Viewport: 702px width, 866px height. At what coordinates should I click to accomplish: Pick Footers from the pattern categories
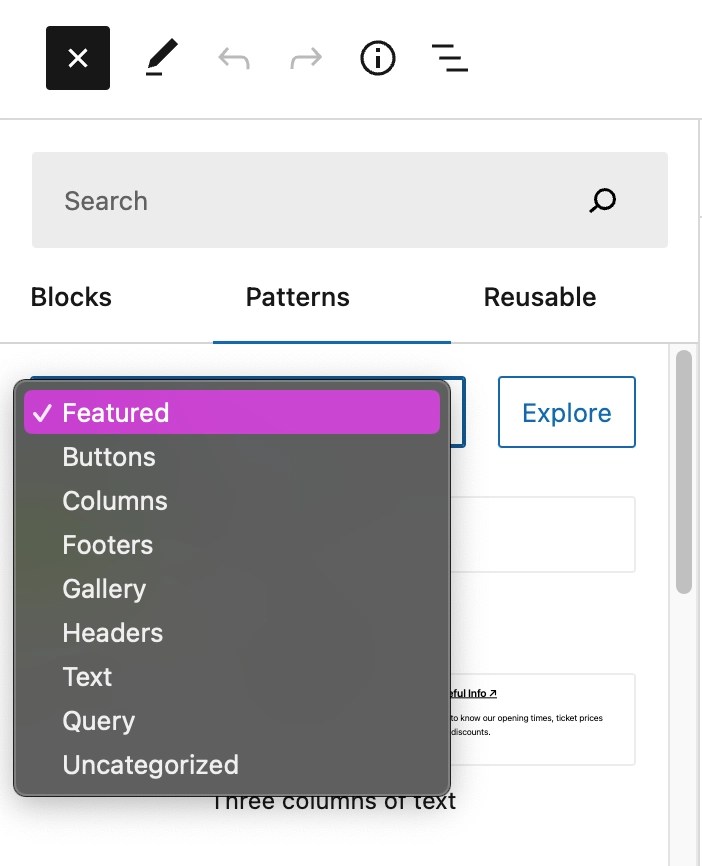(232, 545)
